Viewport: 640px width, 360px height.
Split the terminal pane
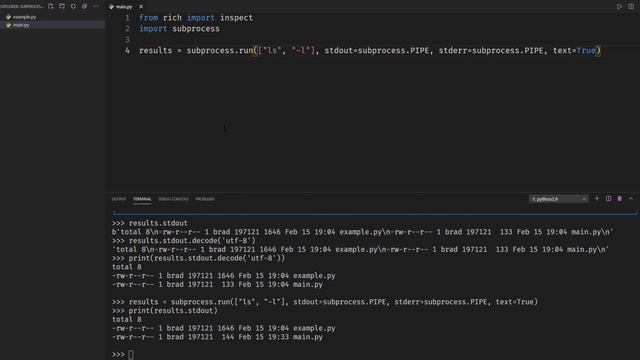608,199
